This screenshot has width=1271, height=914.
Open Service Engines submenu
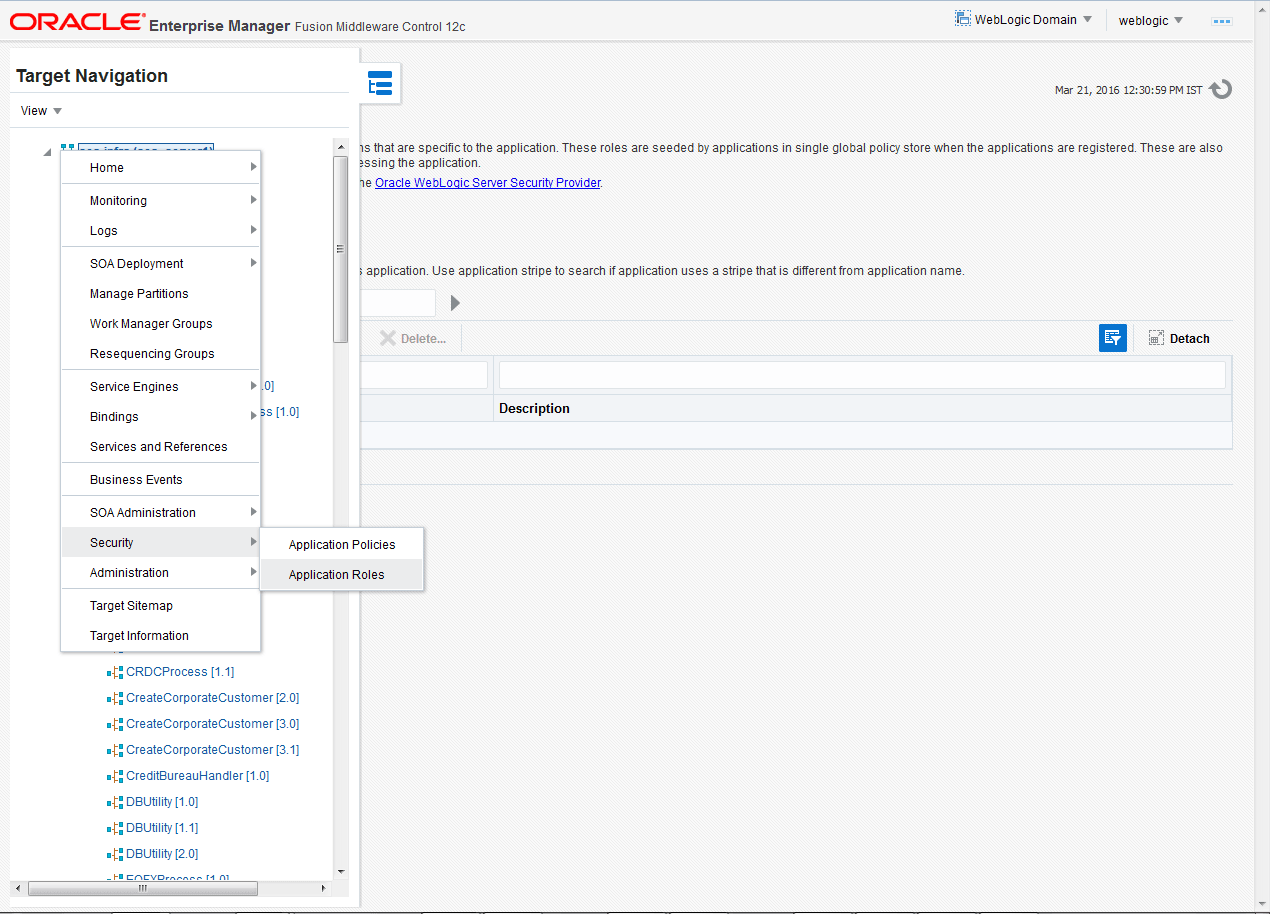[x=161, y=387]
